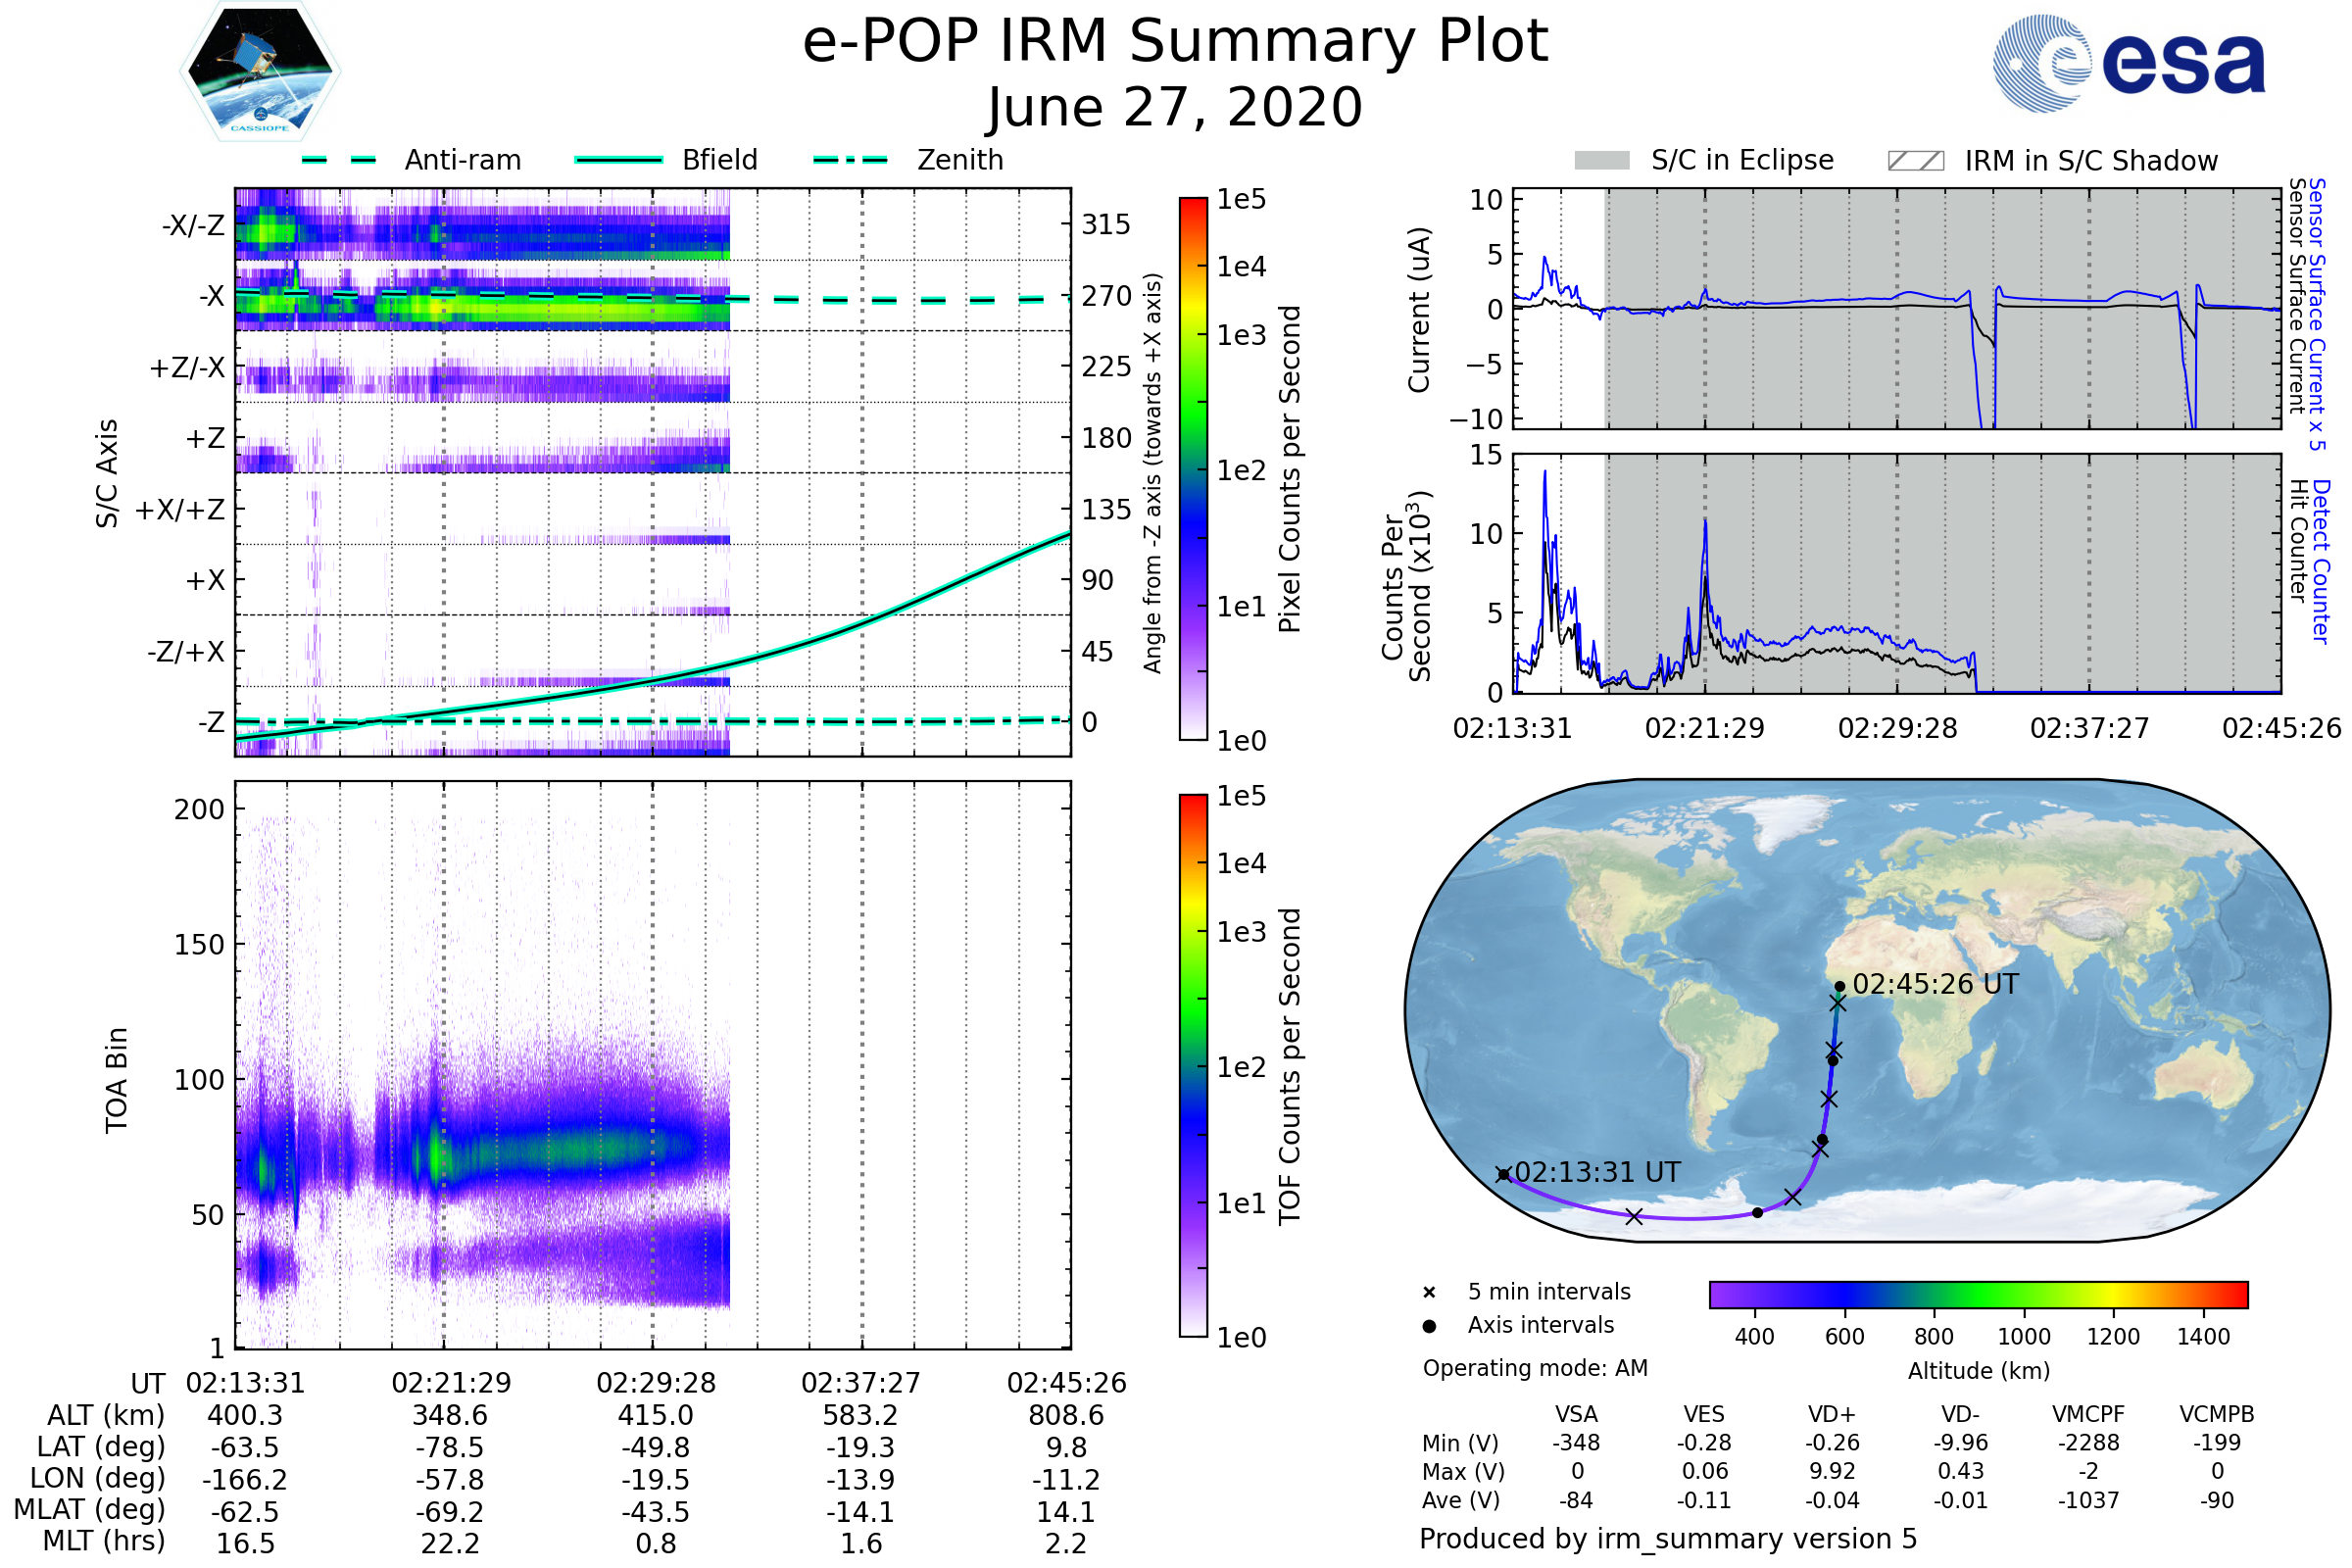Click the 02:13:31 UT map start label
The image size is (2352, 1568).
(x=1597, y=1172)
